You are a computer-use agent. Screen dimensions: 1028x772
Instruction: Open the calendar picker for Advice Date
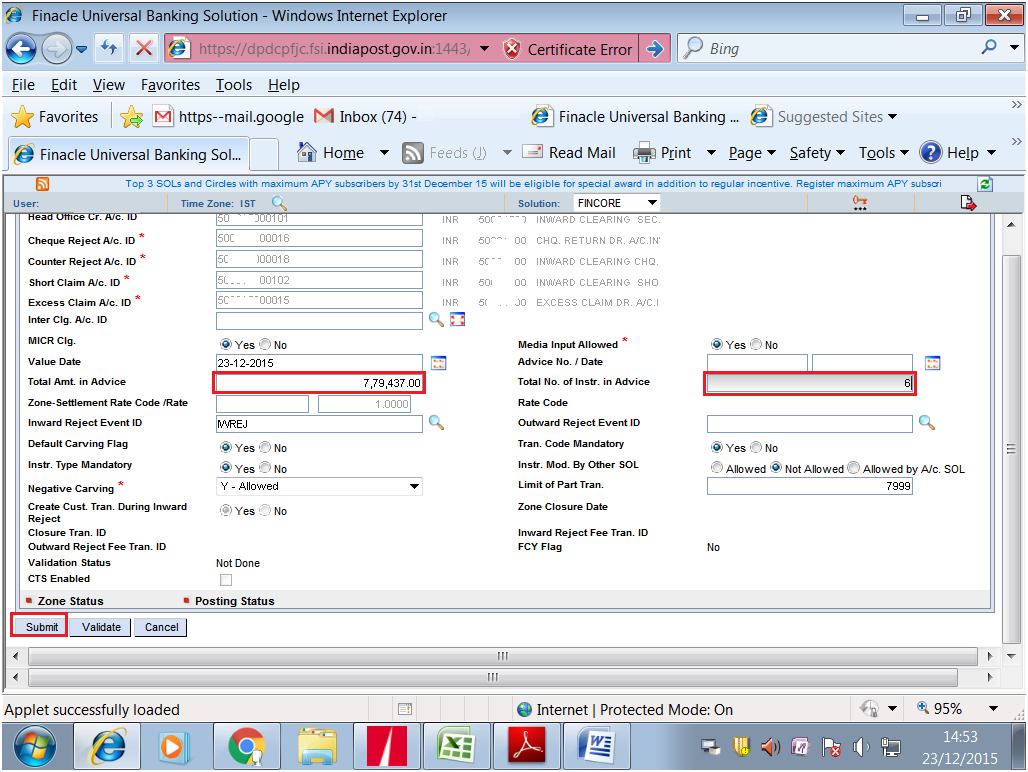(x=933, y=363)
